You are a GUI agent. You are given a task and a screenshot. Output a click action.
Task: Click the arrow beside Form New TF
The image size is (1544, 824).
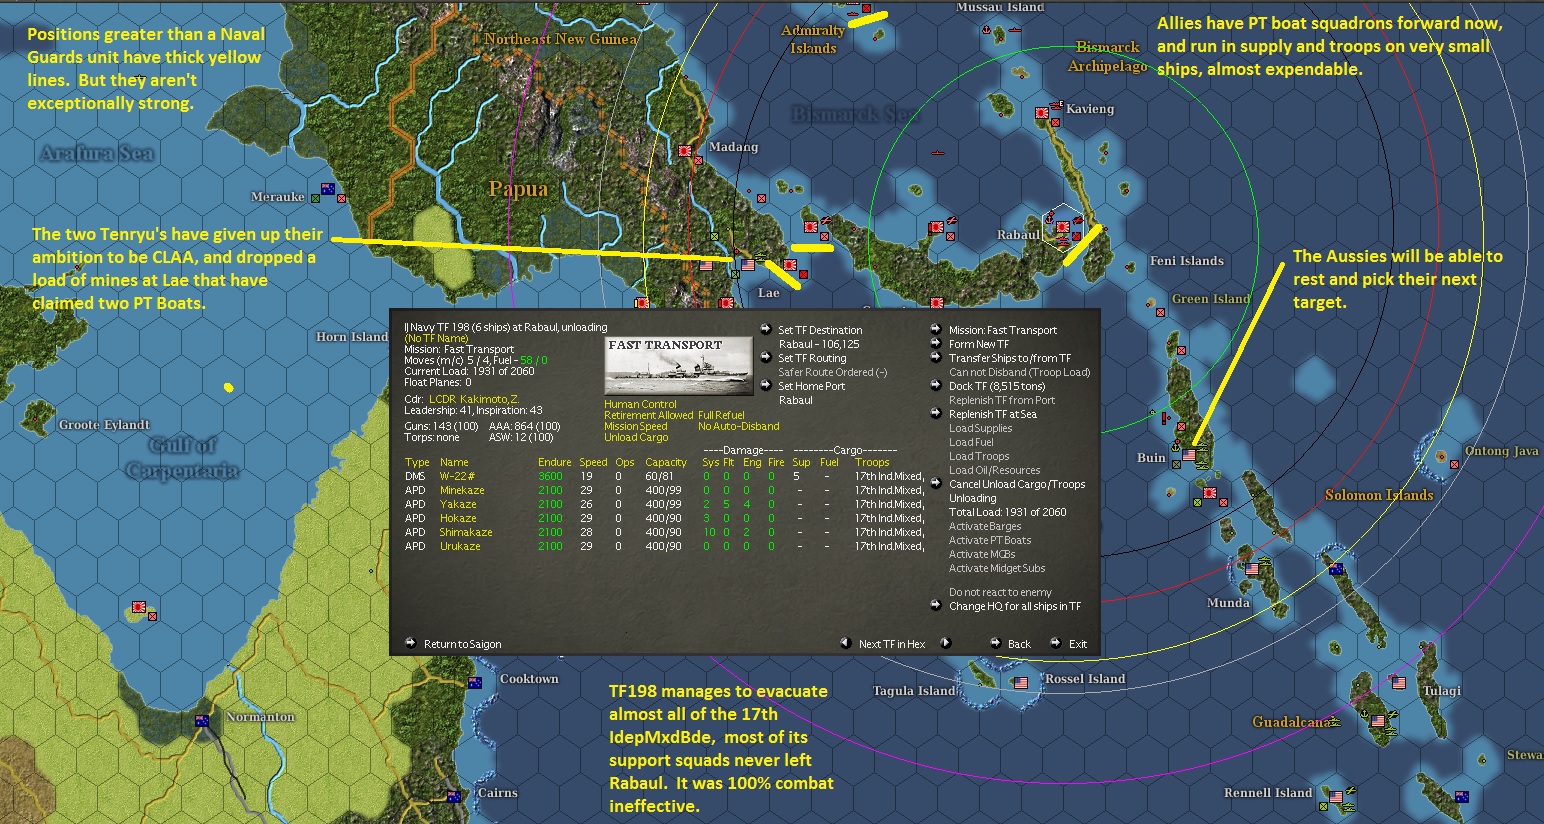pos(936,343)
